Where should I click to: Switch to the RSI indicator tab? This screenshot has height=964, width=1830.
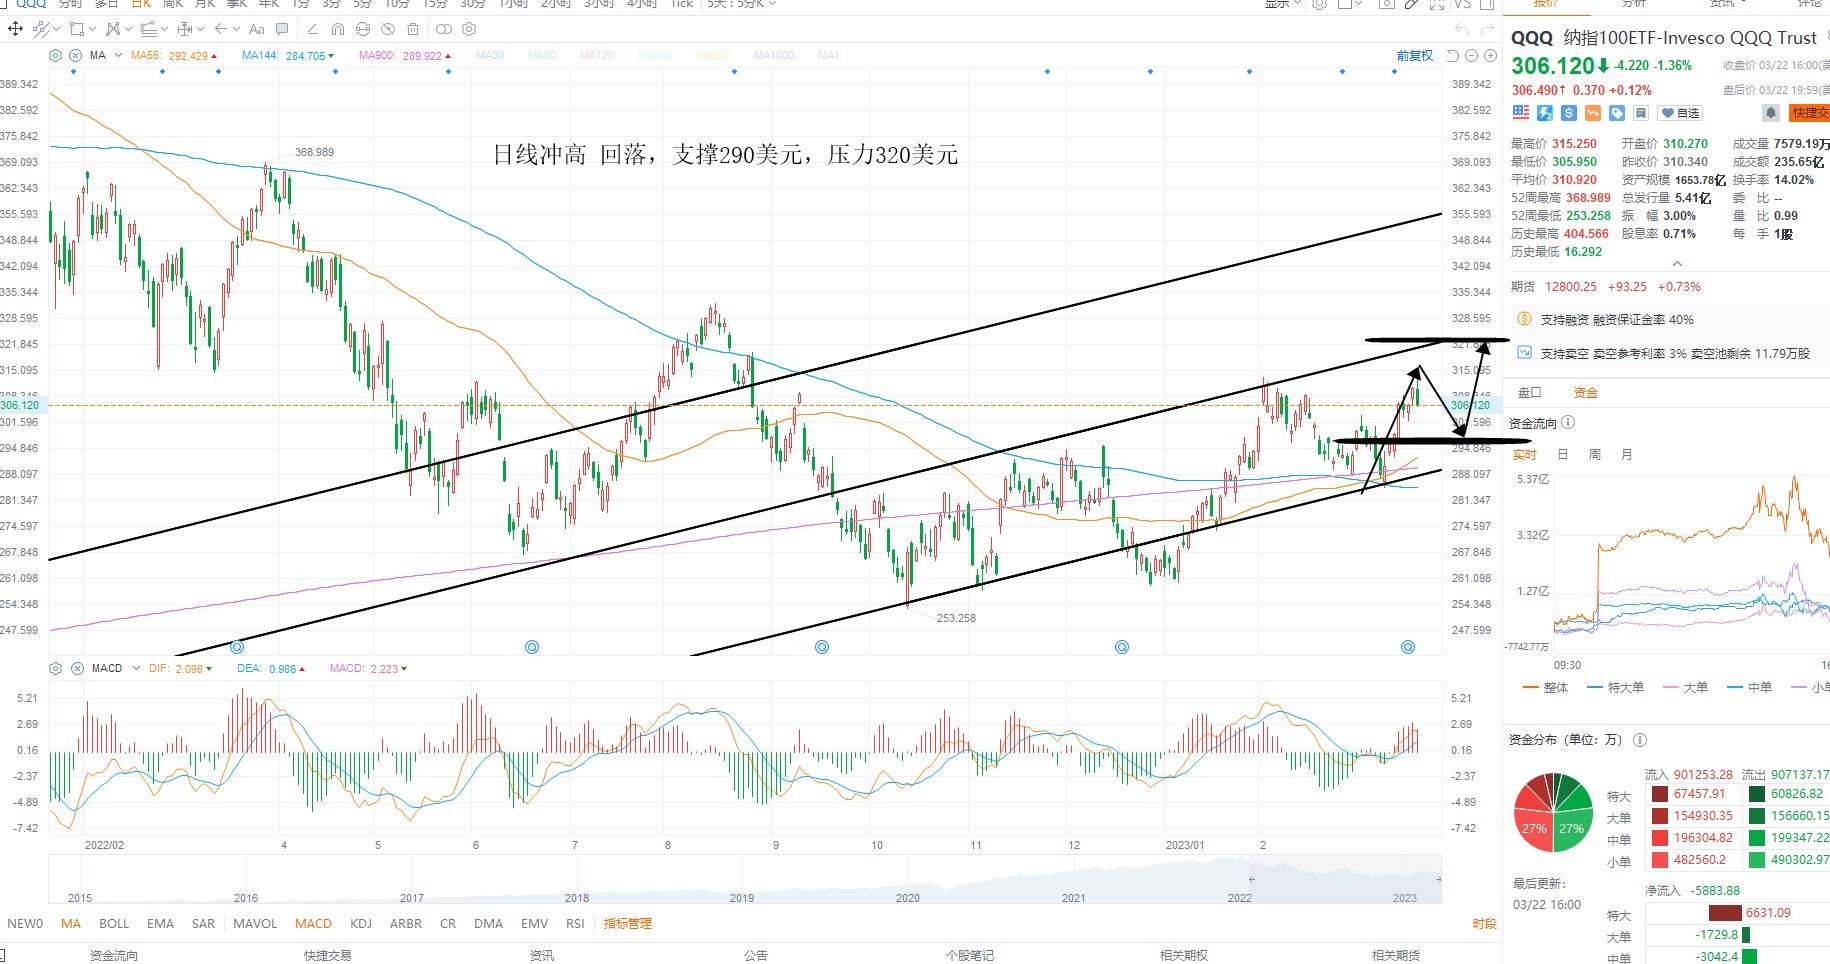point(575,924)
